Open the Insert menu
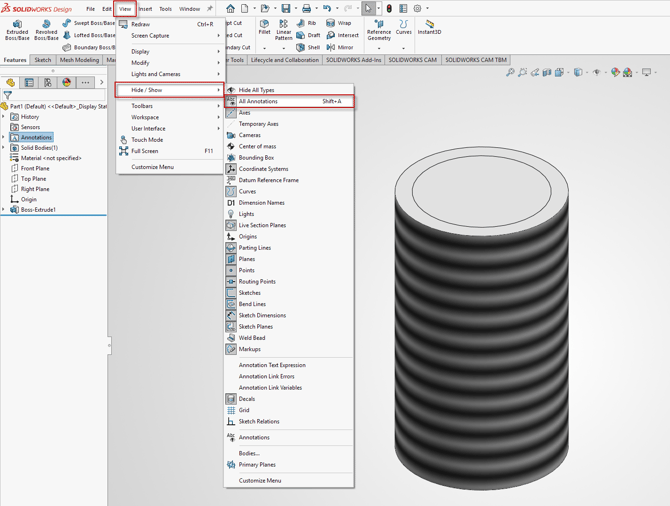Viewport: 670px width, 506px height. click(145, 9)
